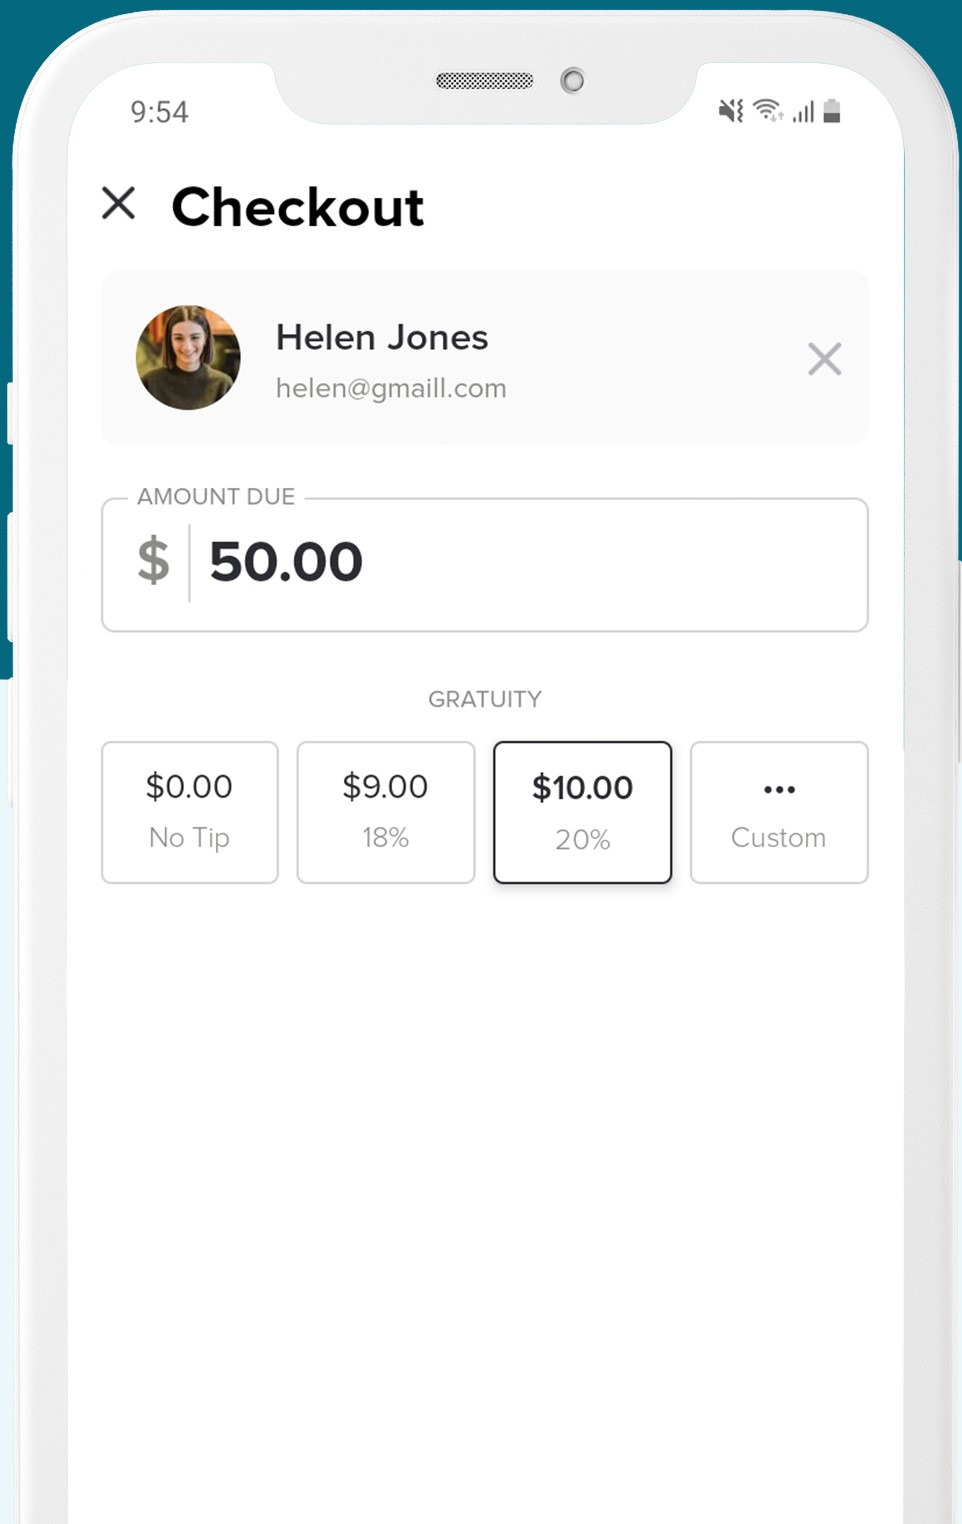Image resolution: width=962 pixels, height=1524 pixels.
Task: Tap the helen@gmaill.com email text
Action: coord(391,388)
